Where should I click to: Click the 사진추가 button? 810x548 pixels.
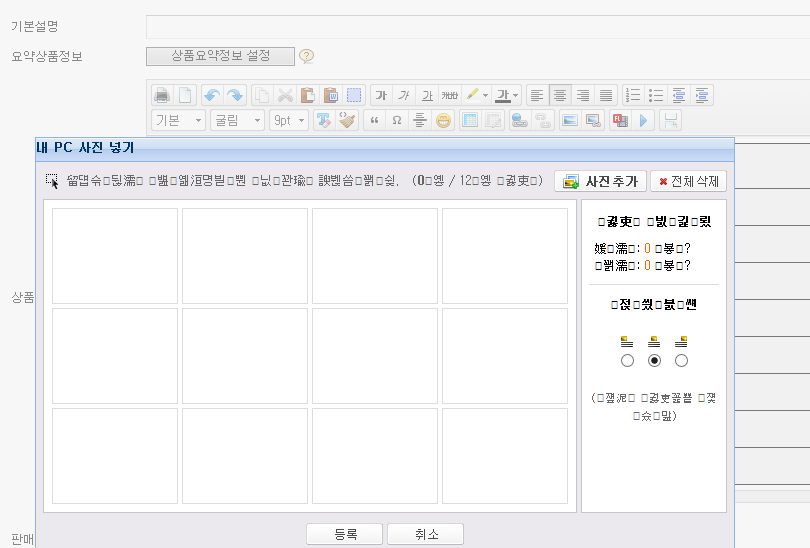pos(600,181)
